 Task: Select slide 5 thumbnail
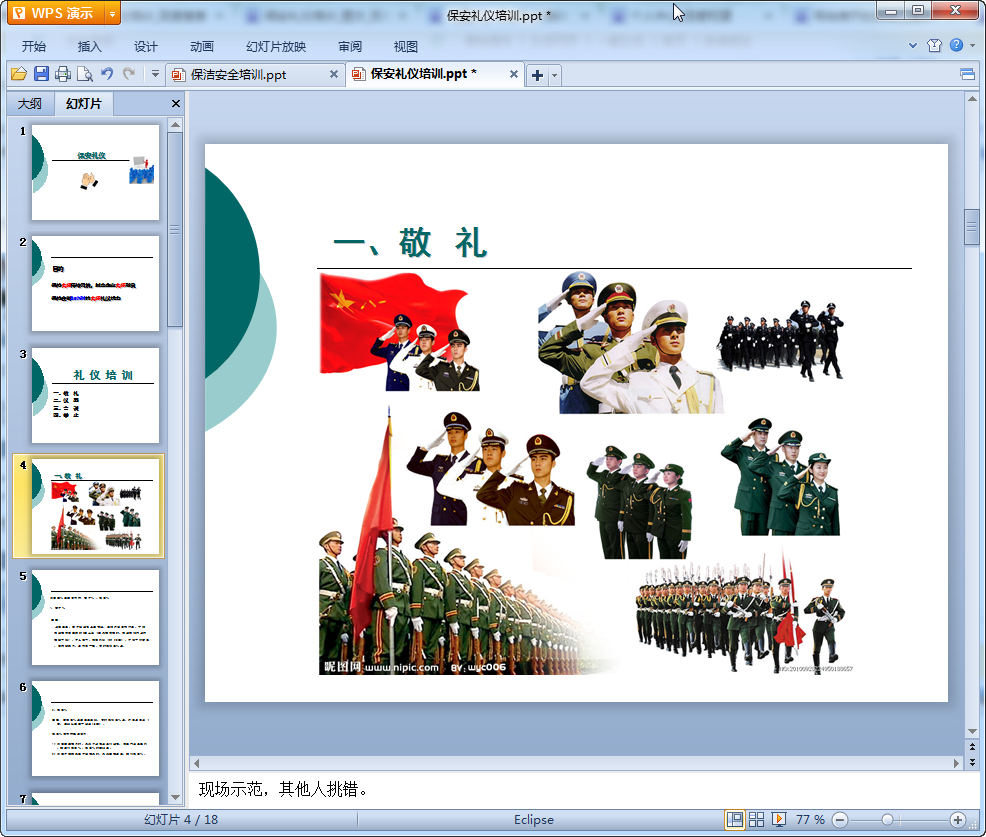coord(96,618)
